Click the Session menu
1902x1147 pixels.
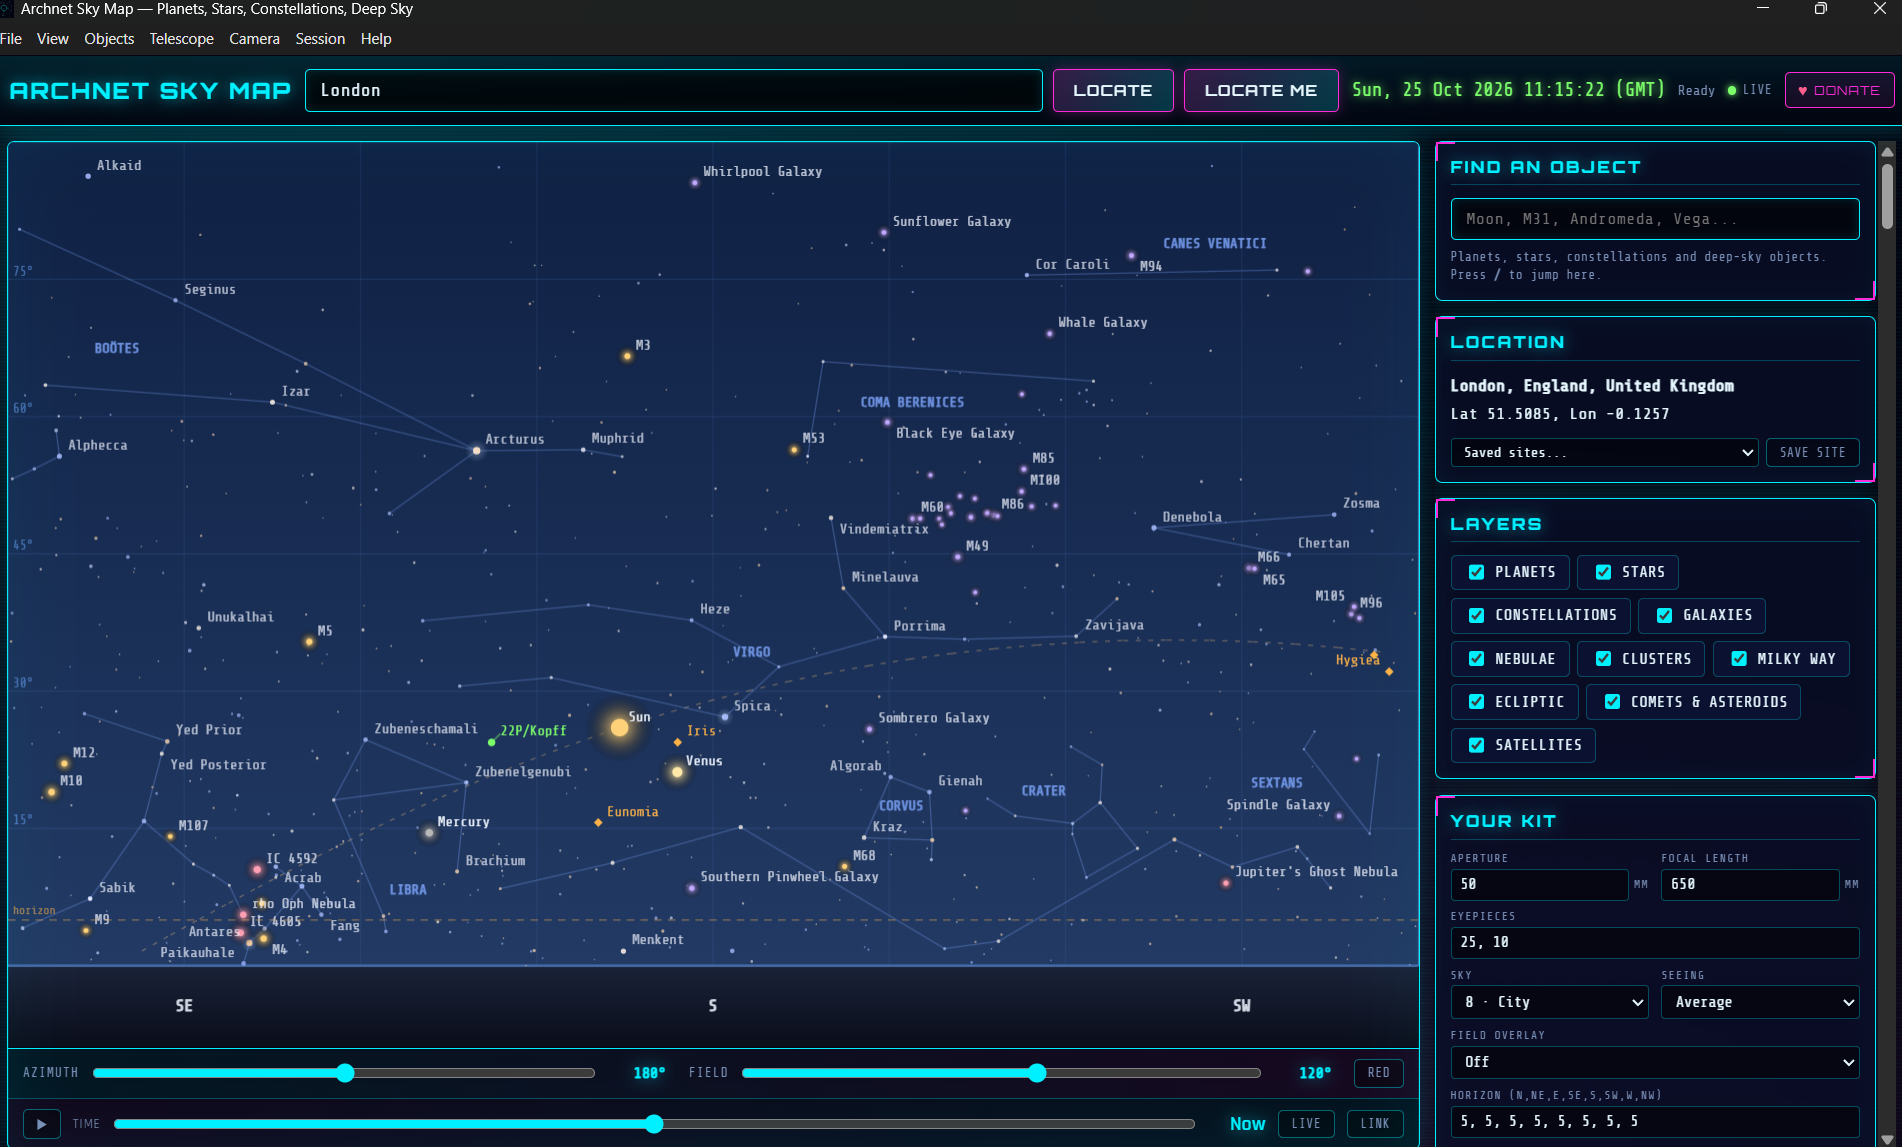pyautogui.click(x=320, y=39)
